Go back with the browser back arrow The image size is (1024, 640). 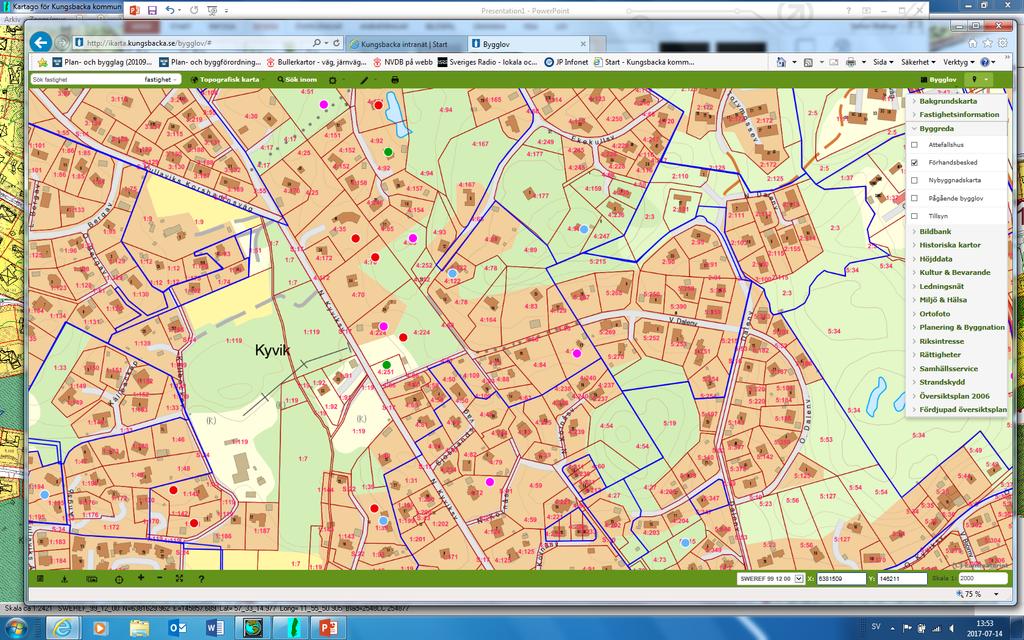(40, 43)
